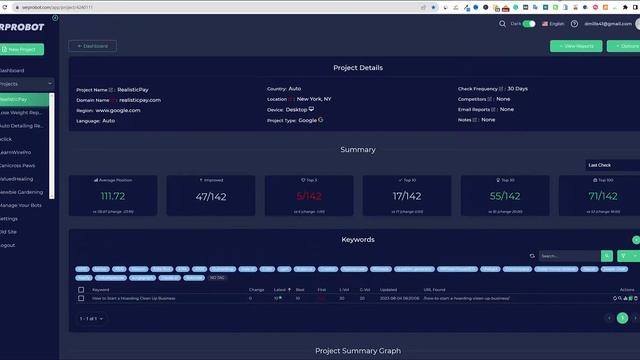Refresh the hoarding keyword row via action icon

[615, 298]
